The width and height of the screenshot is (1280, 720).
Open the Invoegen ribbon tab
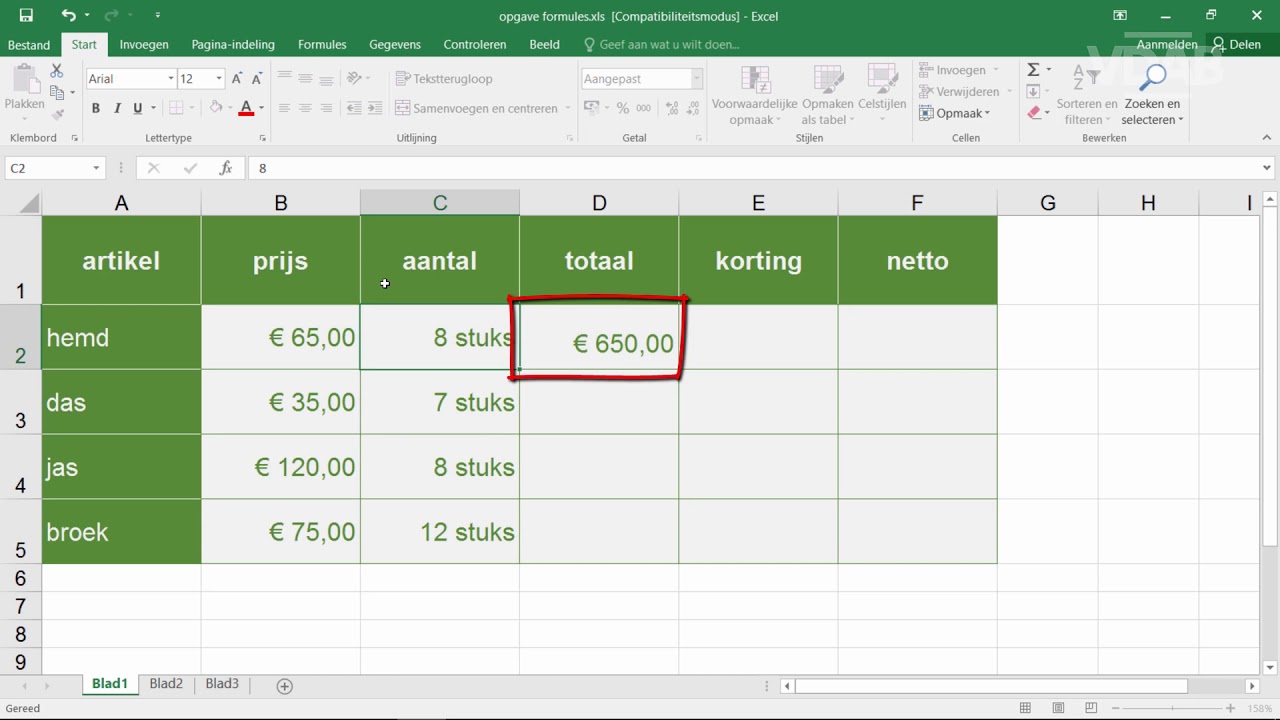tap(144, 45)
